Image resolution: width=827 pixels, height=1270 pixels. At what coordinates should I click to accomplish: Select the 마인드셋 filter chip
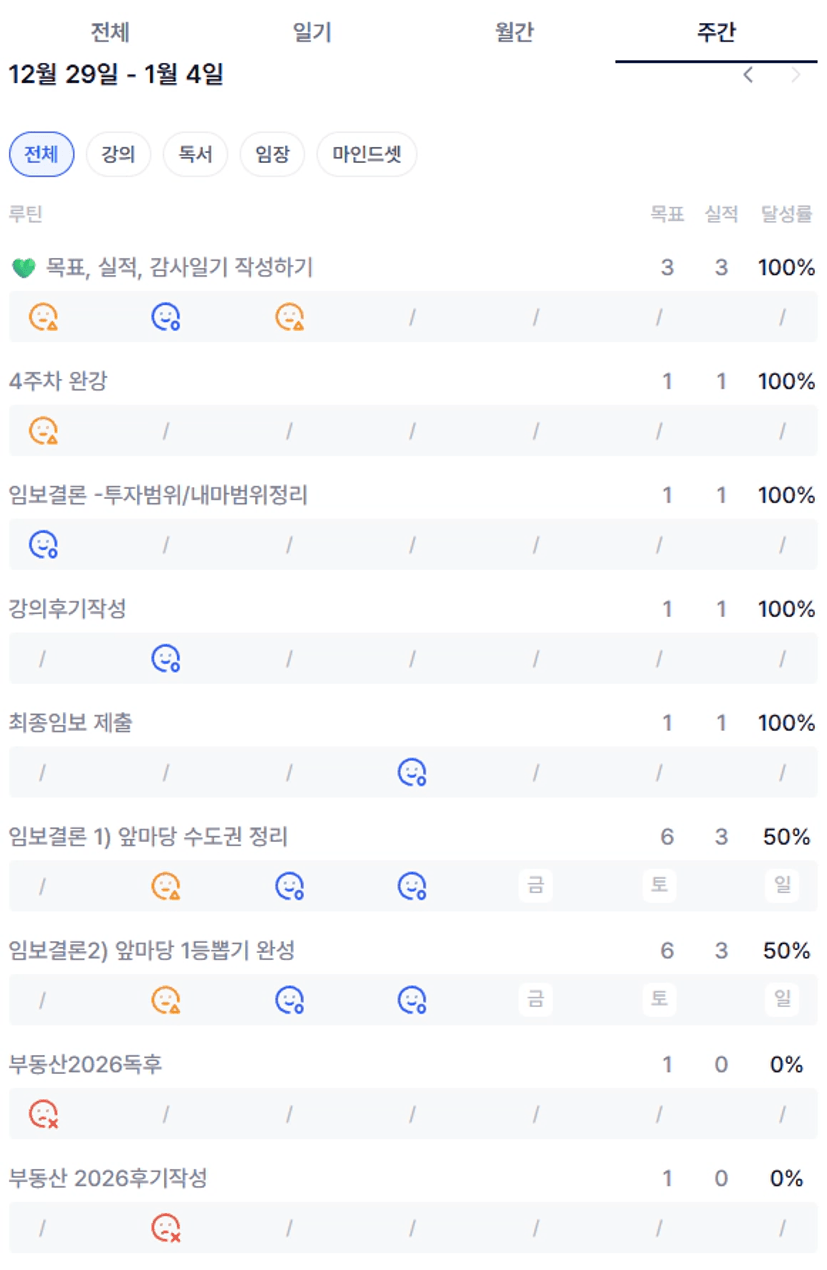click(367, 155)
